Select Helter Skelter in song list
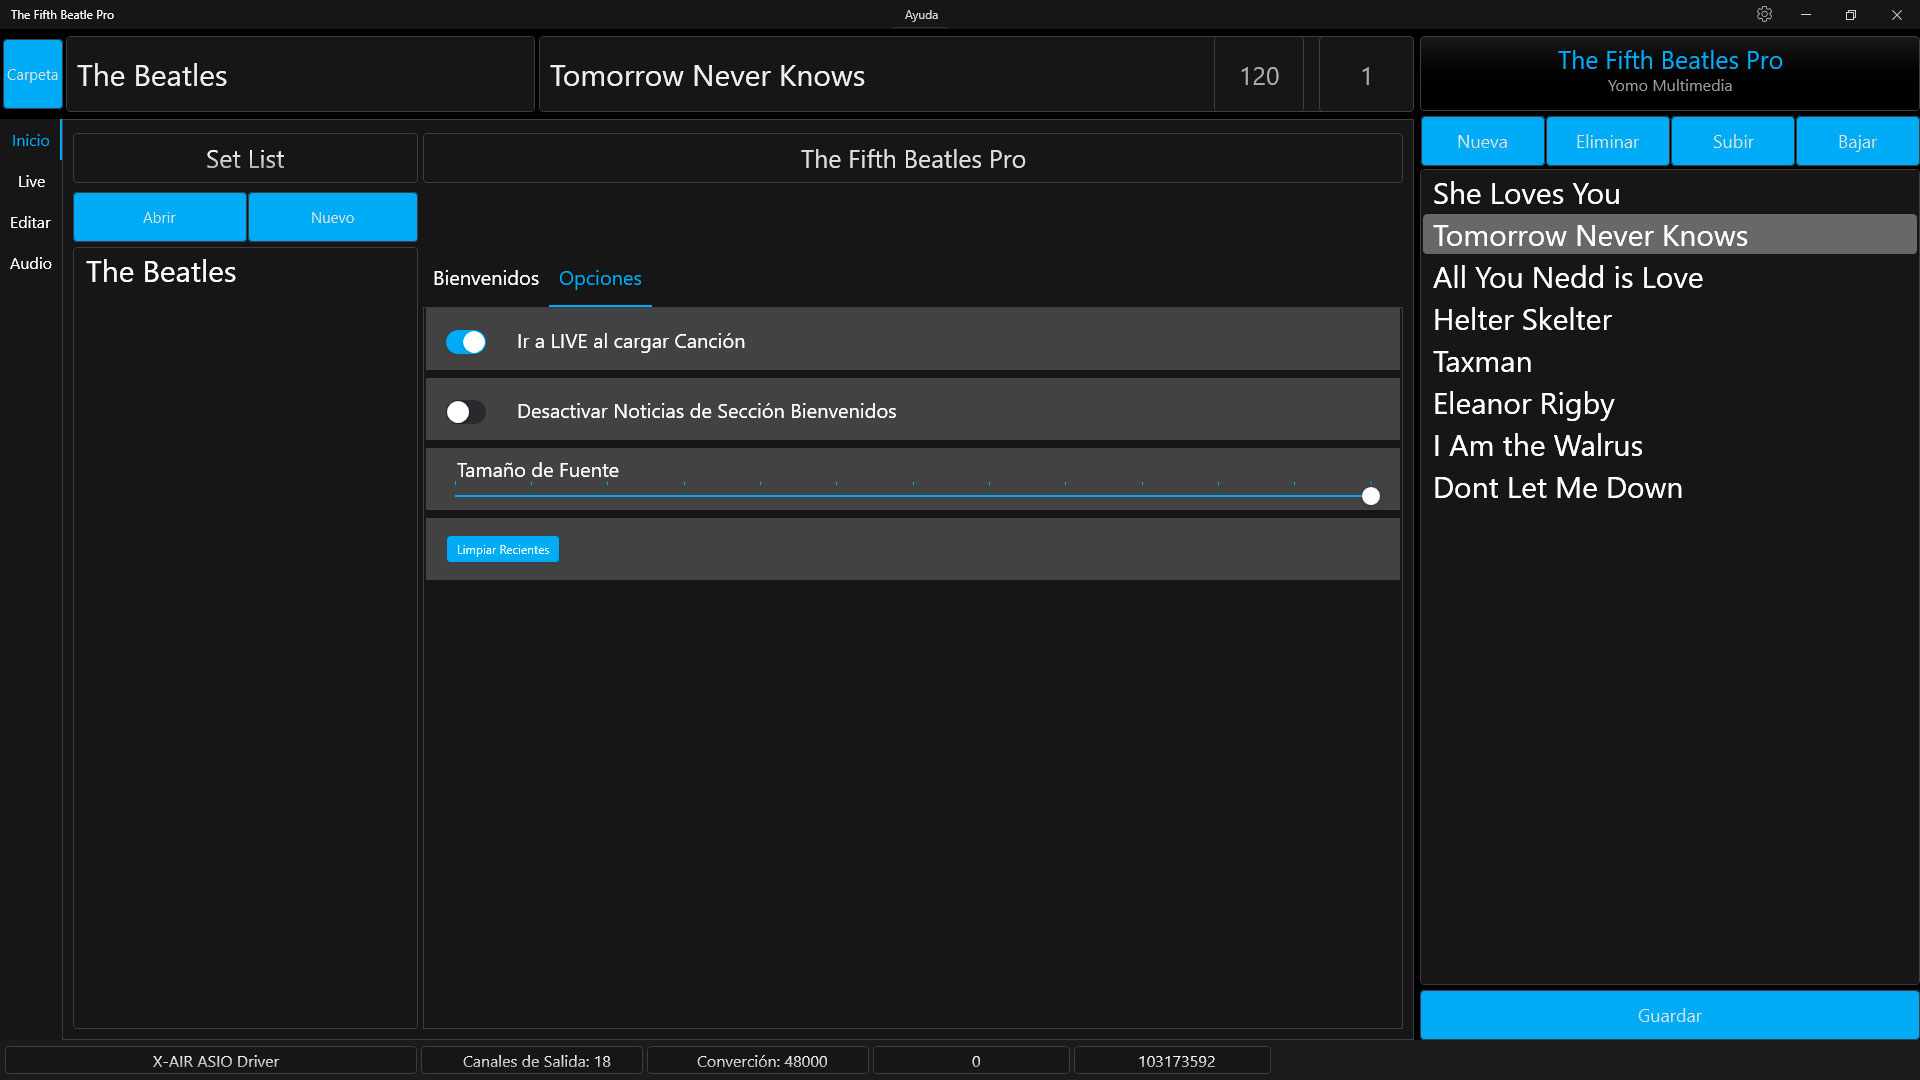The image size is (1920, 1080). click(1522, 320)
